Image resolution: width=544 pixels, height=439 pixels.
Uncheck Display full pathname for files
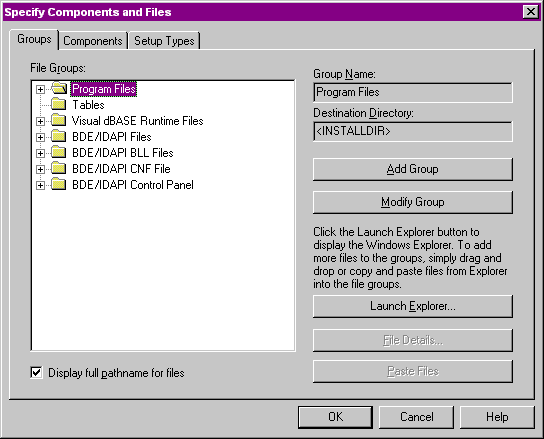click(x=36, y=373)
